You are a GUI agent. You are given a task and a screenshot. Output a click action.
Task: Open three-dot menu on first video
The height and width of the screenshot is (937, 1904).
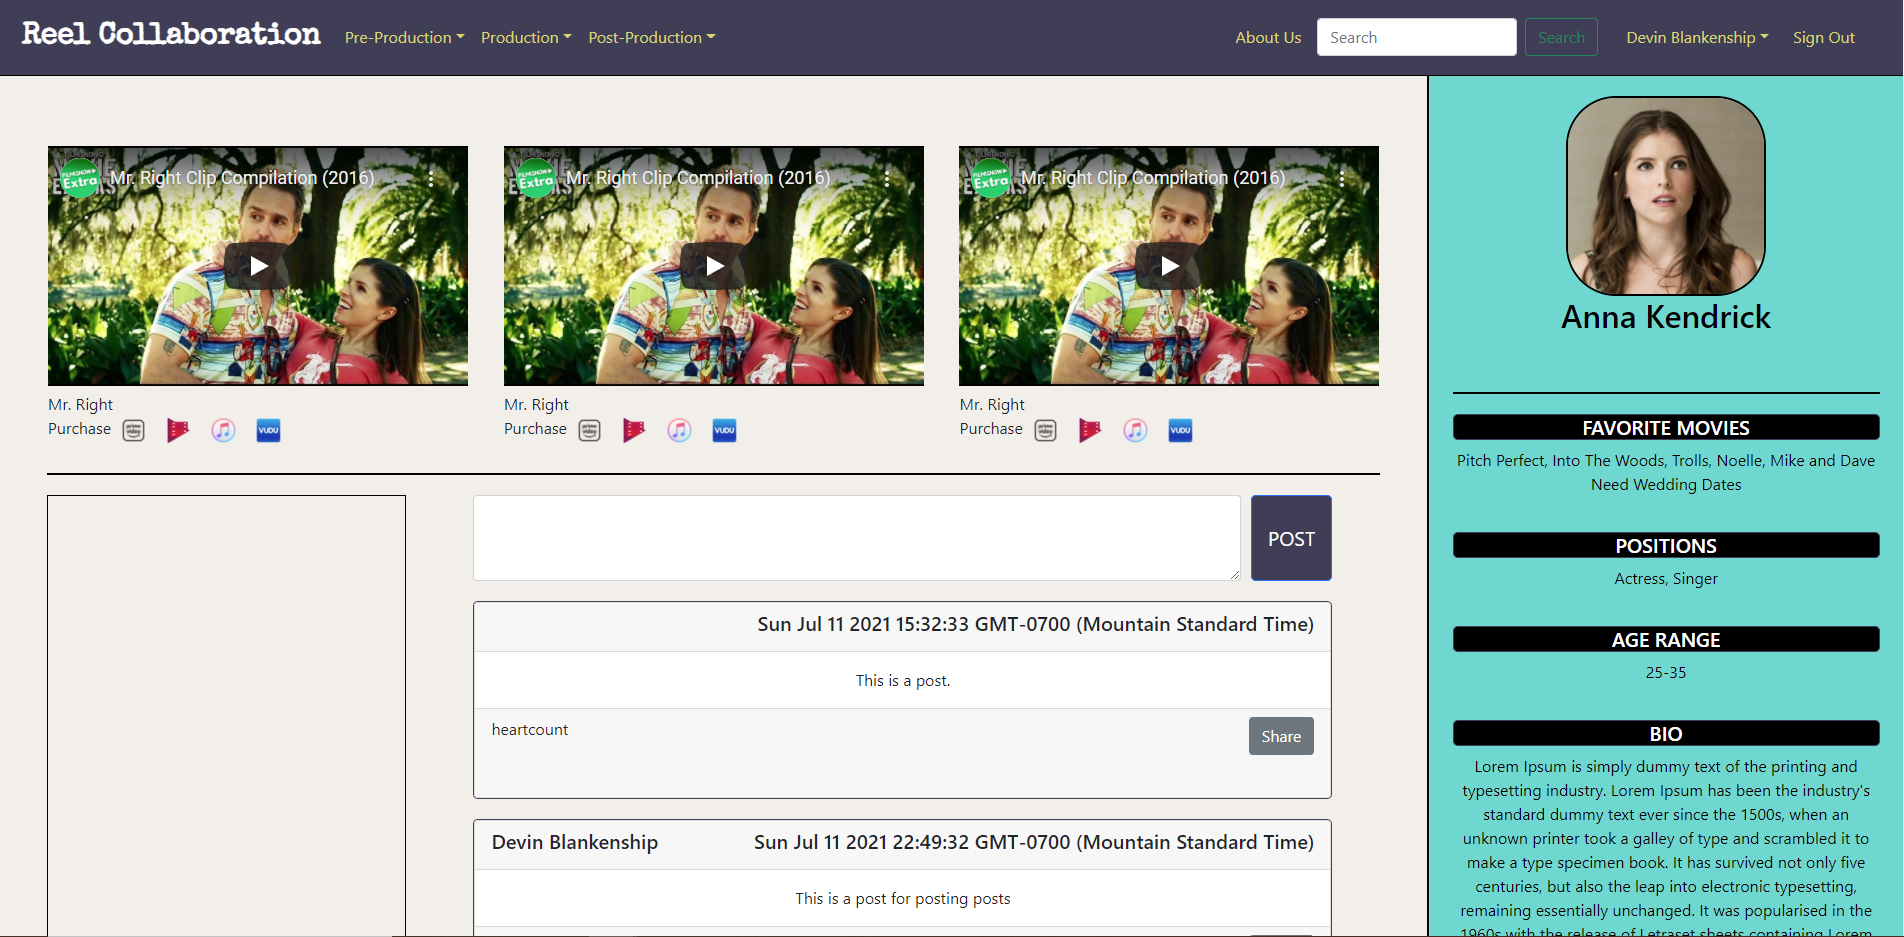click(431, 178)
